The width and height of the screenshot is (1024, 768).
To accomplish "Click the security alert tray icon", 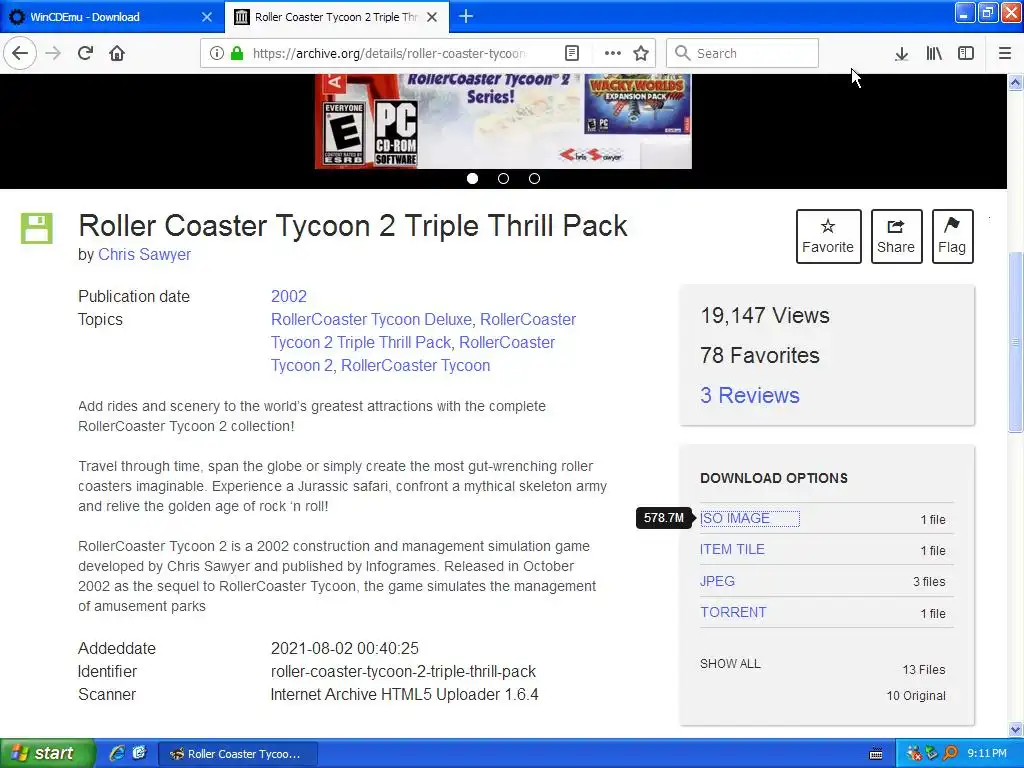I will pyautogui.click(x=914, y=754).
